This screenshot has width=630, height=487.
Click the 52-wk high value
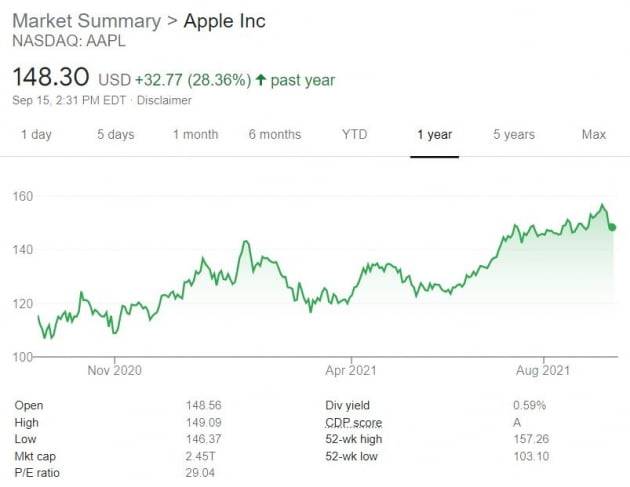click(x=530, y=441)
